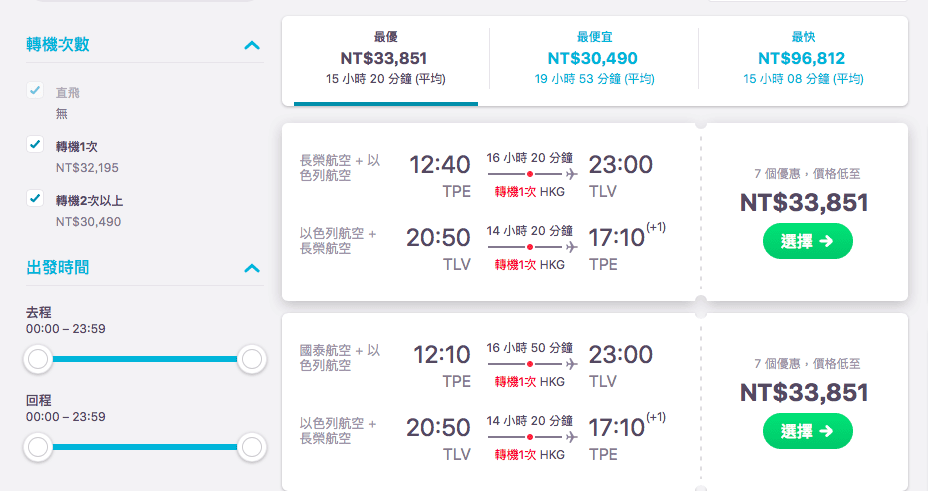Click red HKG stopover dot on 16 小時 50 分鐘 flight
The width and height of the screenshot is (928, 491).
click(x=530, y=364)
